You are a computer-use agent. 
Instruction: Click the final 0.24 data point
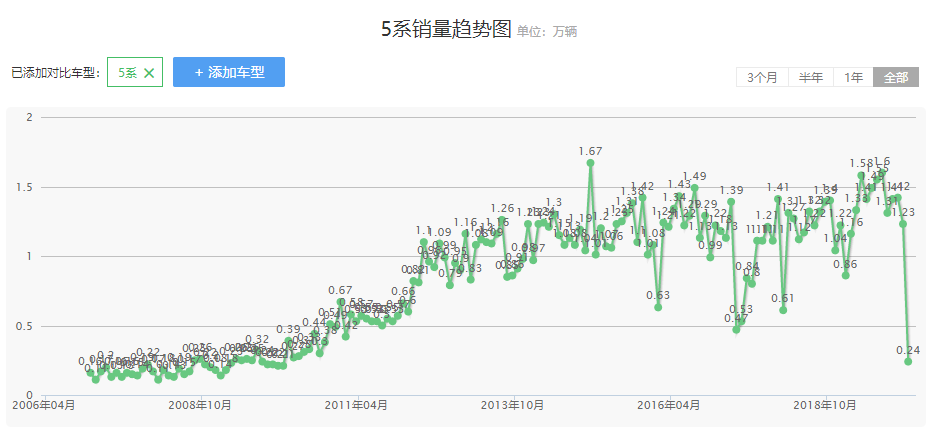(908, 361)
